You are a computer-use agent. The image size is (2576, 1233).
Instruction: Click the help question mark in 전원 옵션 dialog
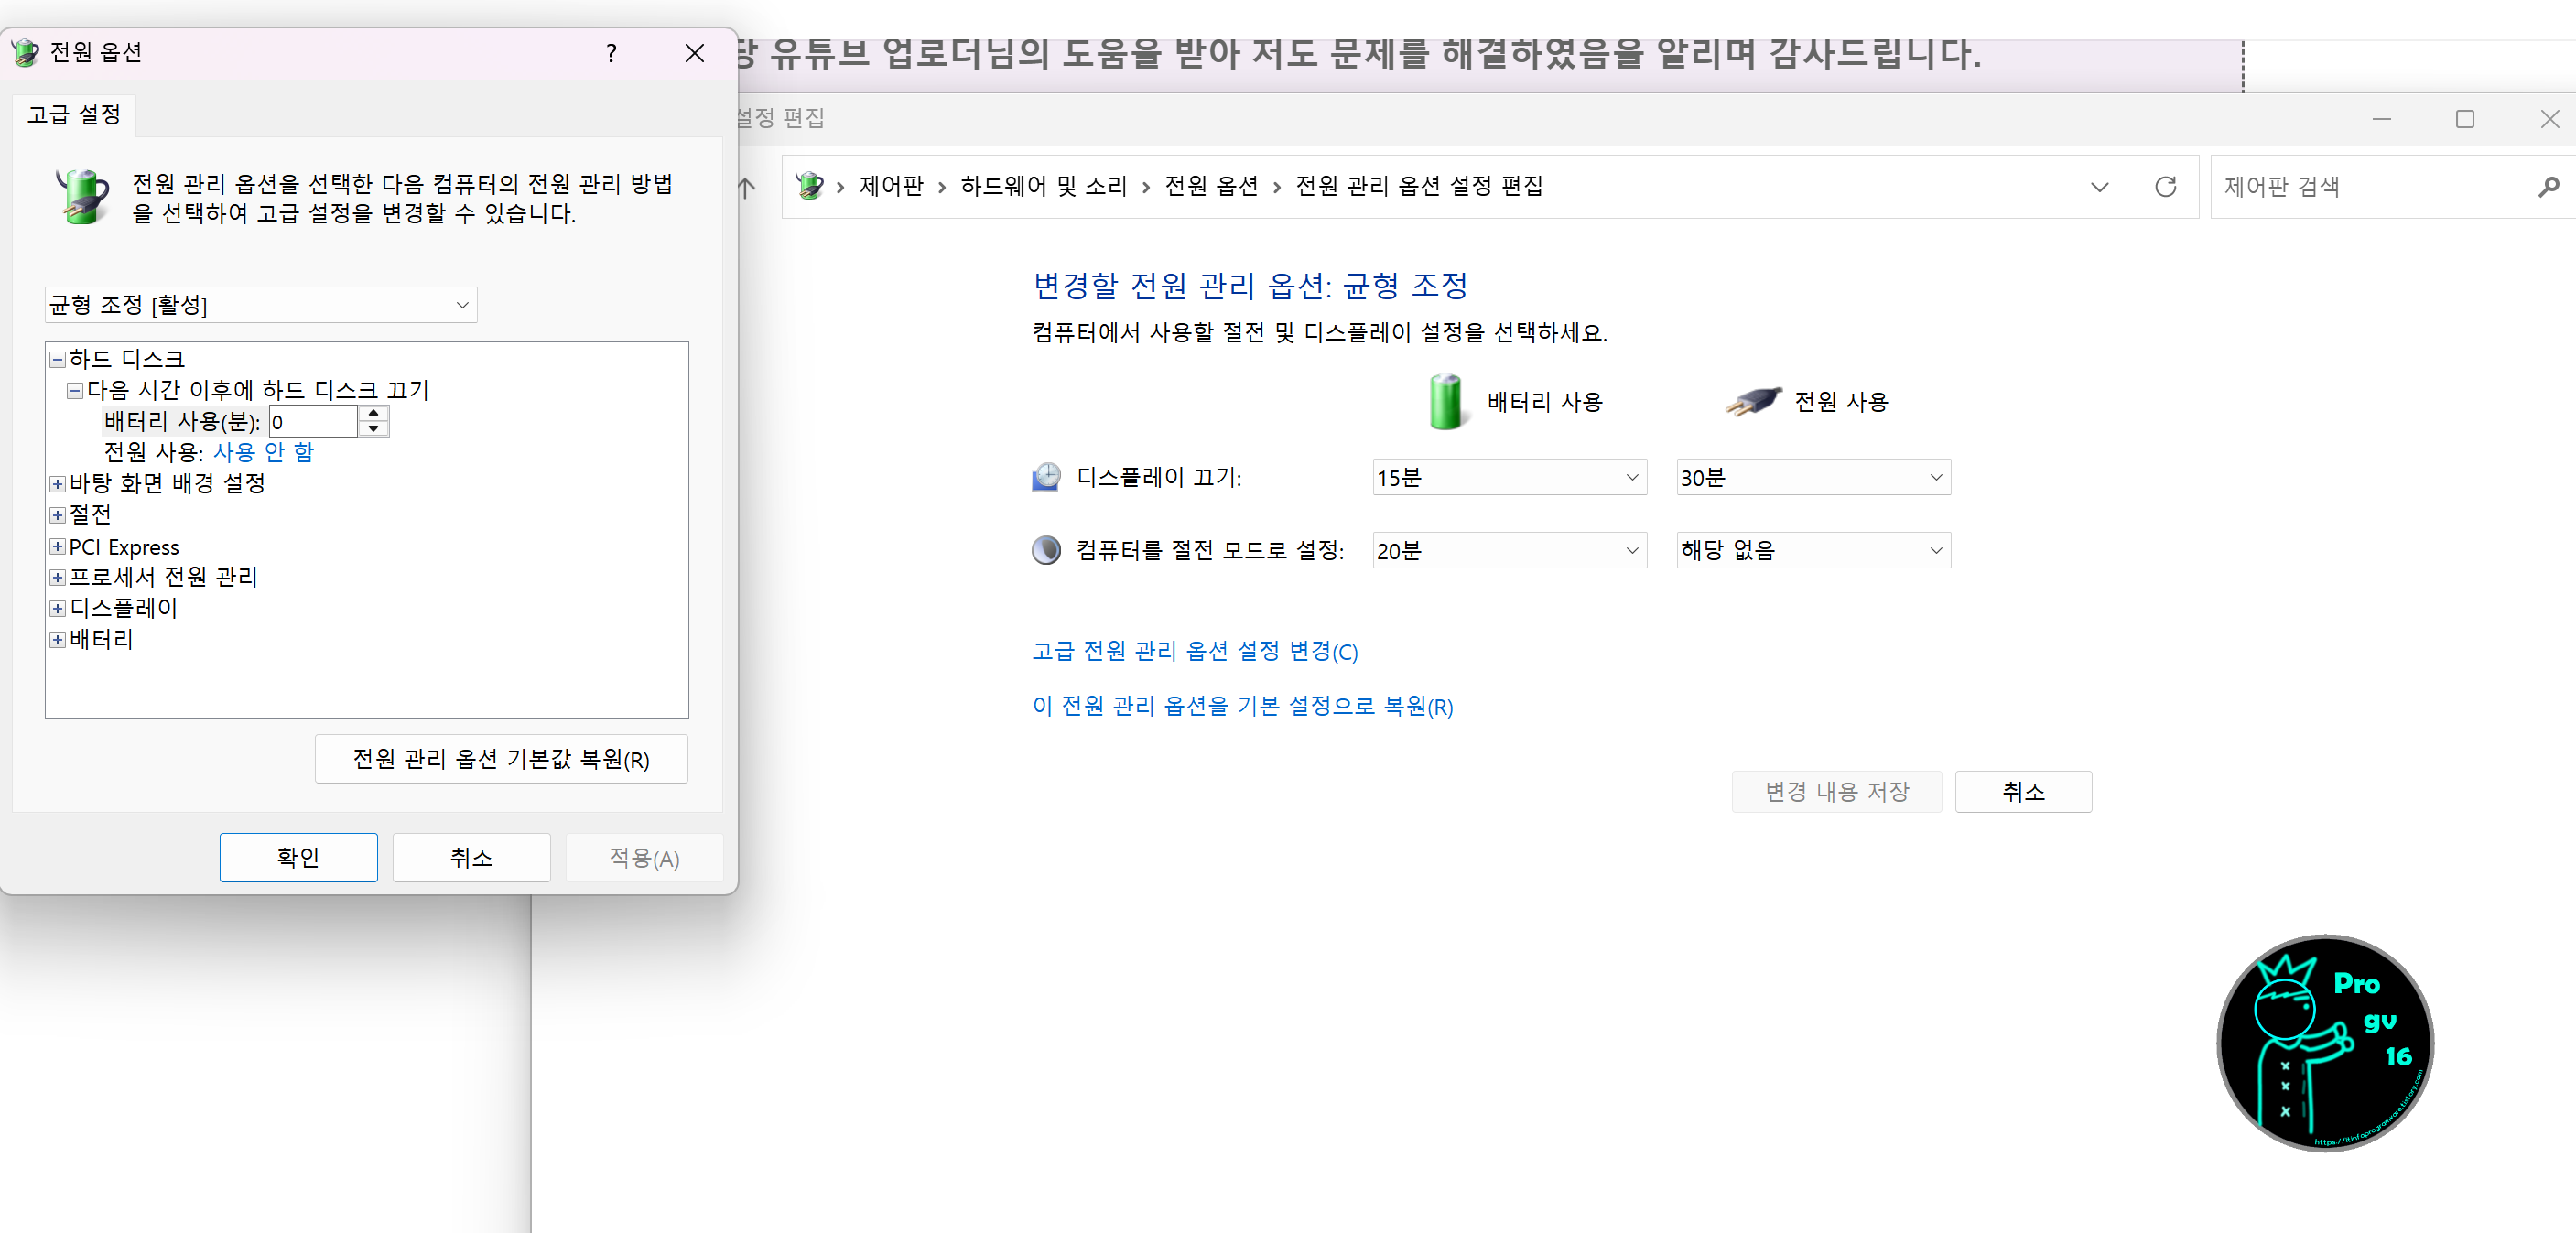coord(611,53)
